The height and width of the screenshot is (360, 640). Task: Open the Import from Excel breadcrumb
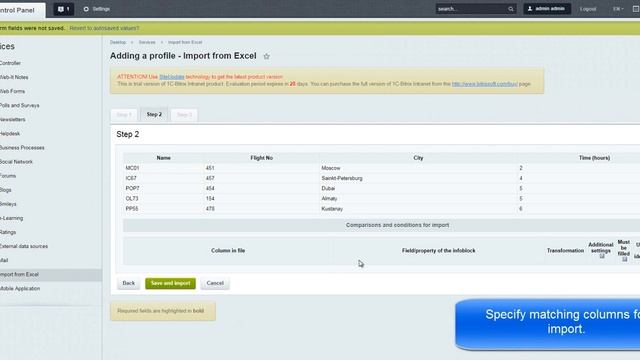[185, 42]
